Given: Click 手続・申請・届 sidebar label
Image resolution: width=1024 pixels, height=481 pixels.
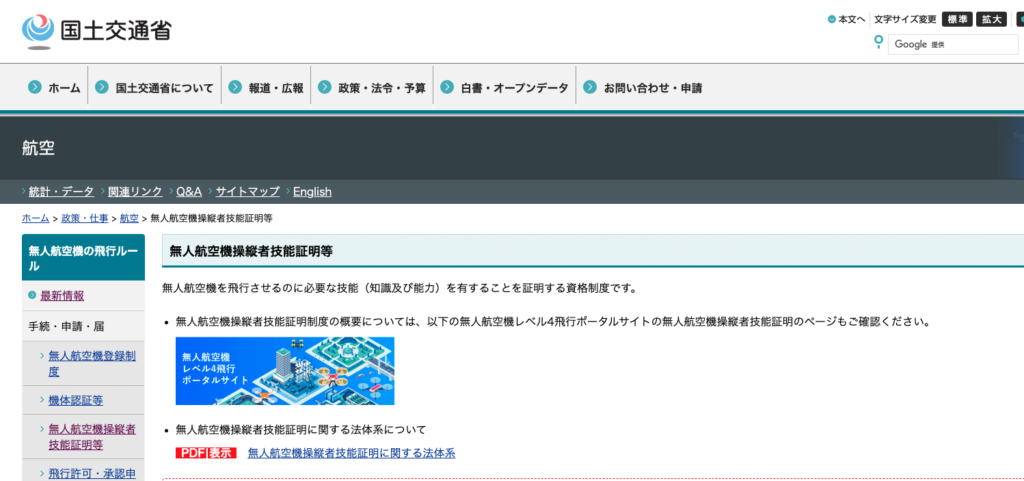Looking at the screenshot, I should (x=67, y=326).
